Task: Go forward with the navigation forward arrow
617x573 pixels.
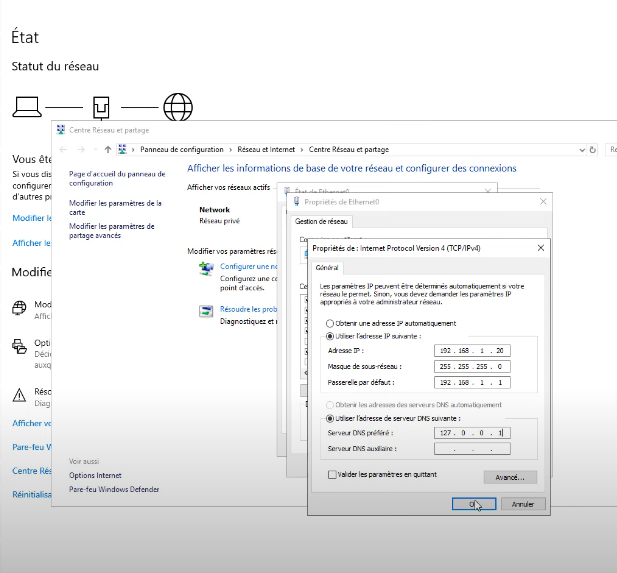Action: click(81, 150)
